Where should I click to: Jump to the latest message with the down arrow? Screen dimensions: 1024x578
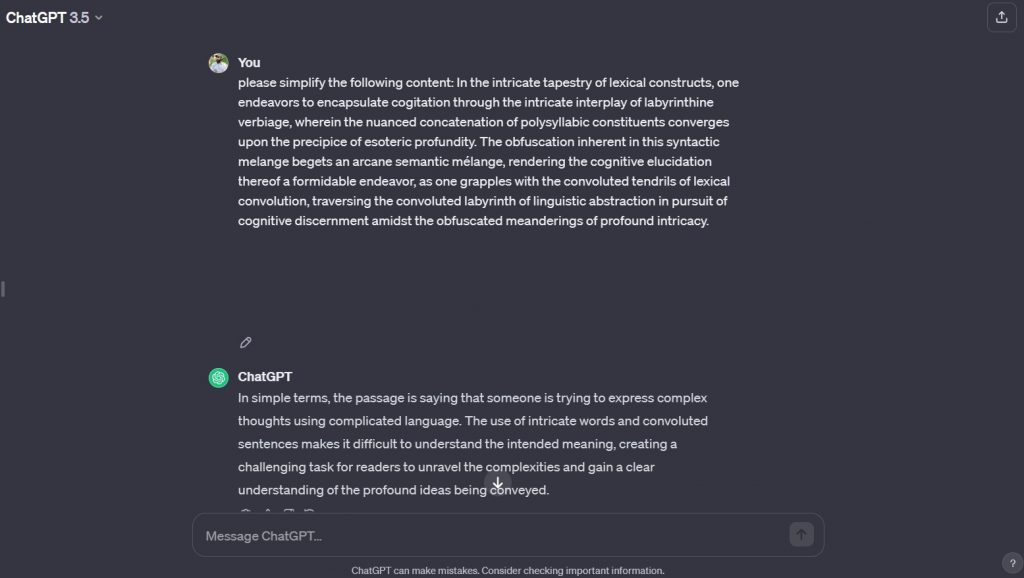[497, 484]
